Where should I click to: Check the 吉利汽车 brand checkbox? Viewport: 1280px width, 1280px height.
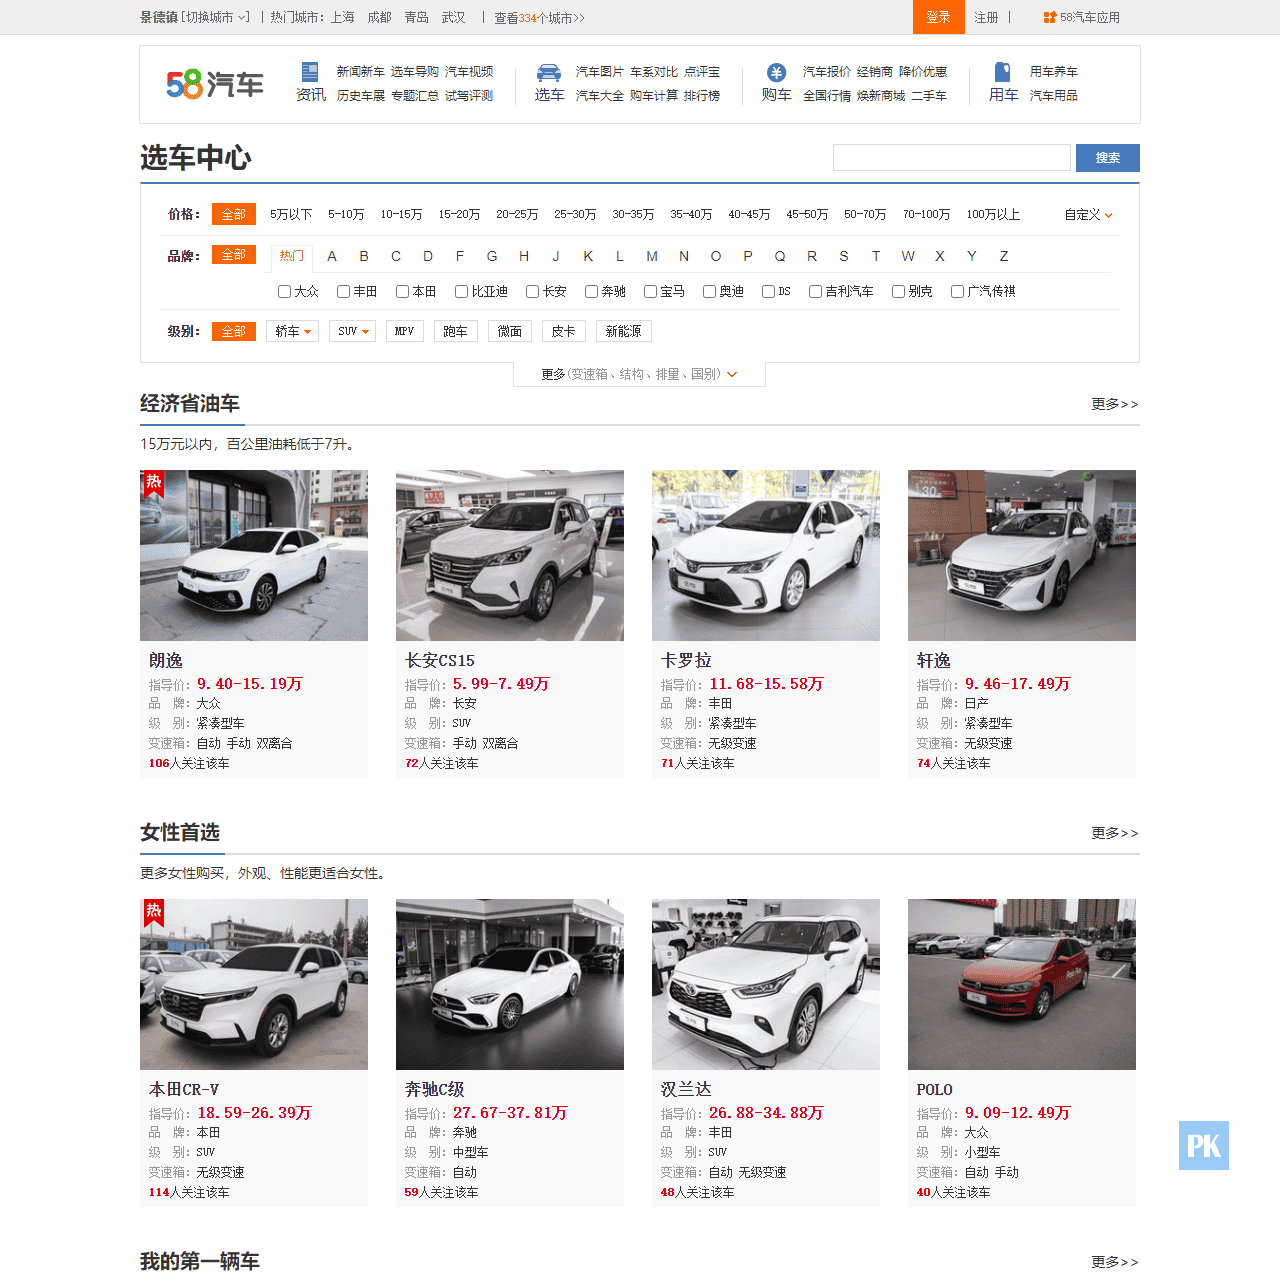[x=815, y=291]
